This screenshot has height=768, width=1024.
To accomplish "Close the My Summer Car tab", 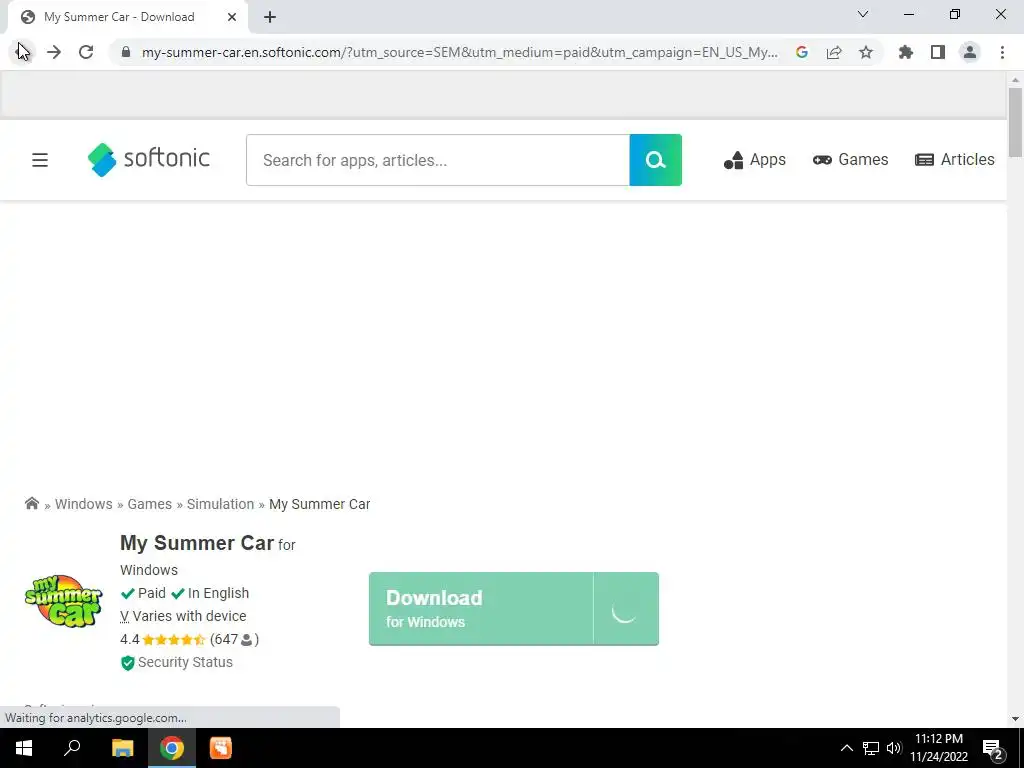I will coord(232,17).
